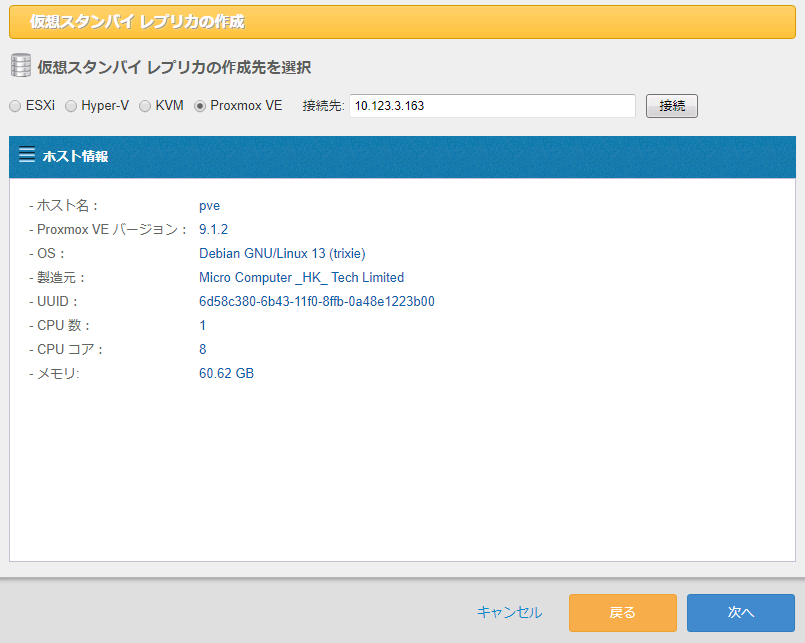Click the キャンセル link
The width and height of the screenshot is (805, 643).
(509, 612)
